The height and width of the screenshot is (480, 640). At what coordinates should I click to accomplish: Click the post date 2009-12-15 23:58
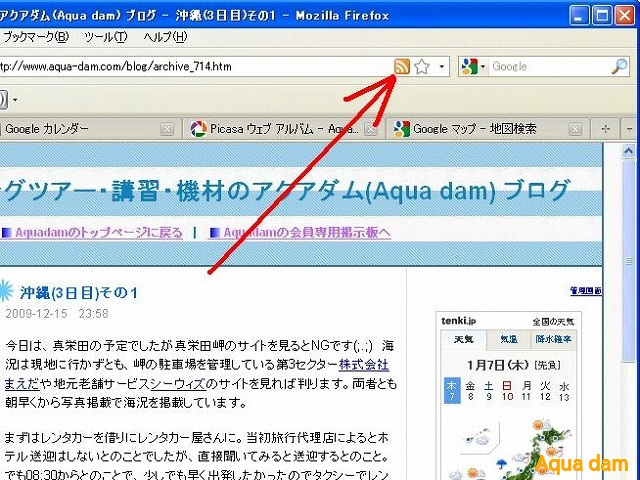pos(57,313)
